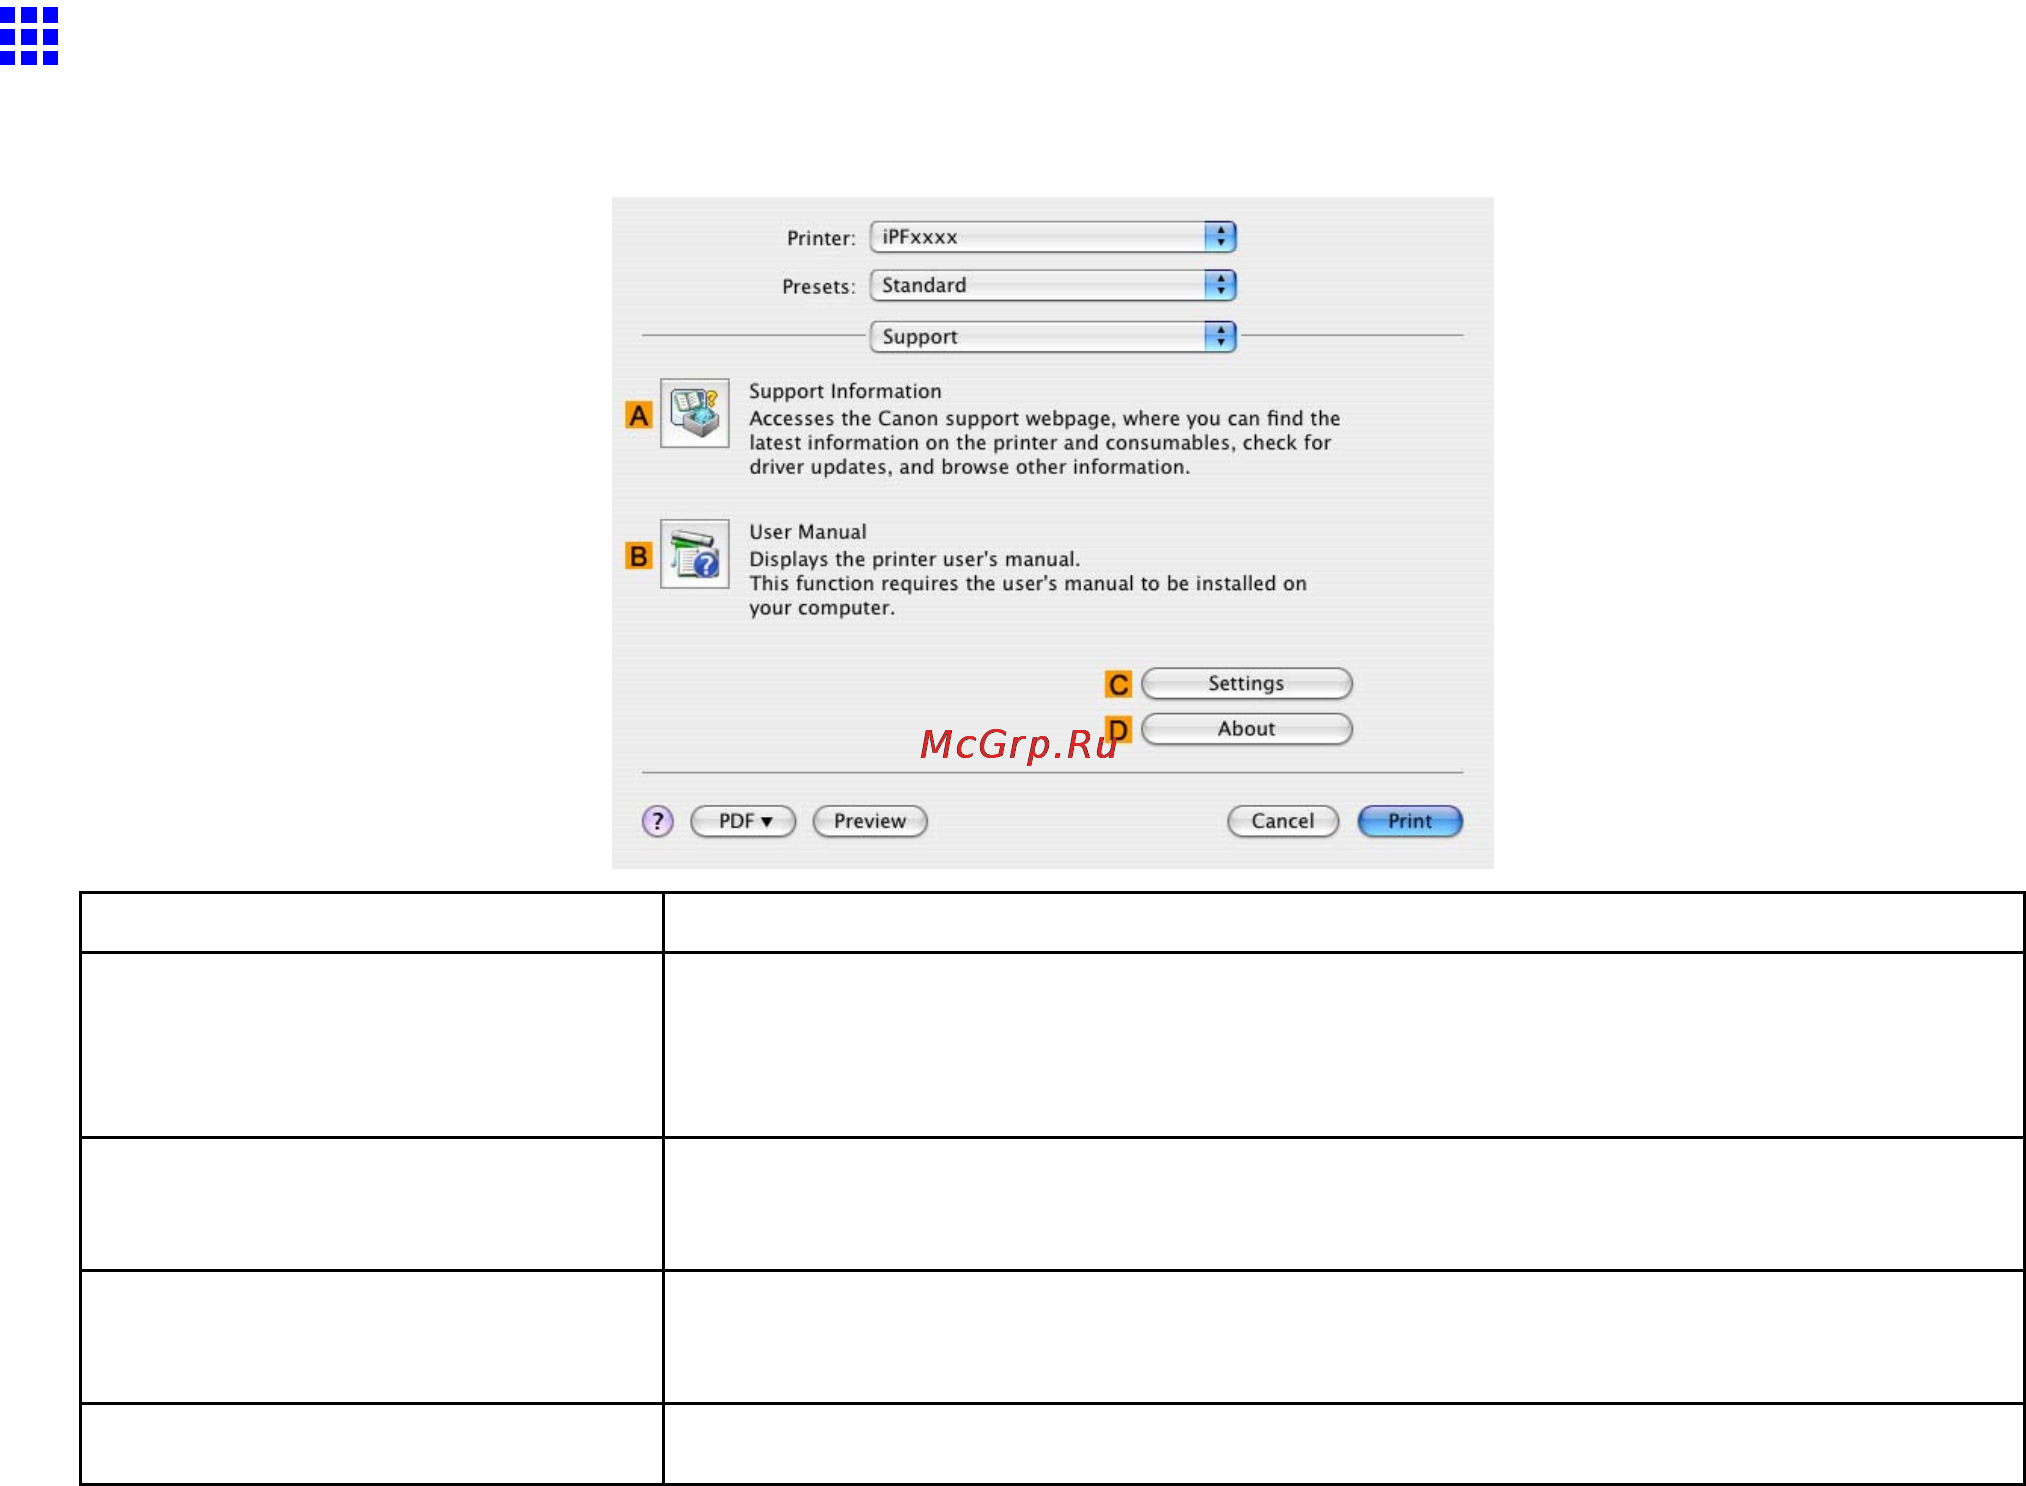
Task: Click the Cancel button
Action: point(1283,821)
